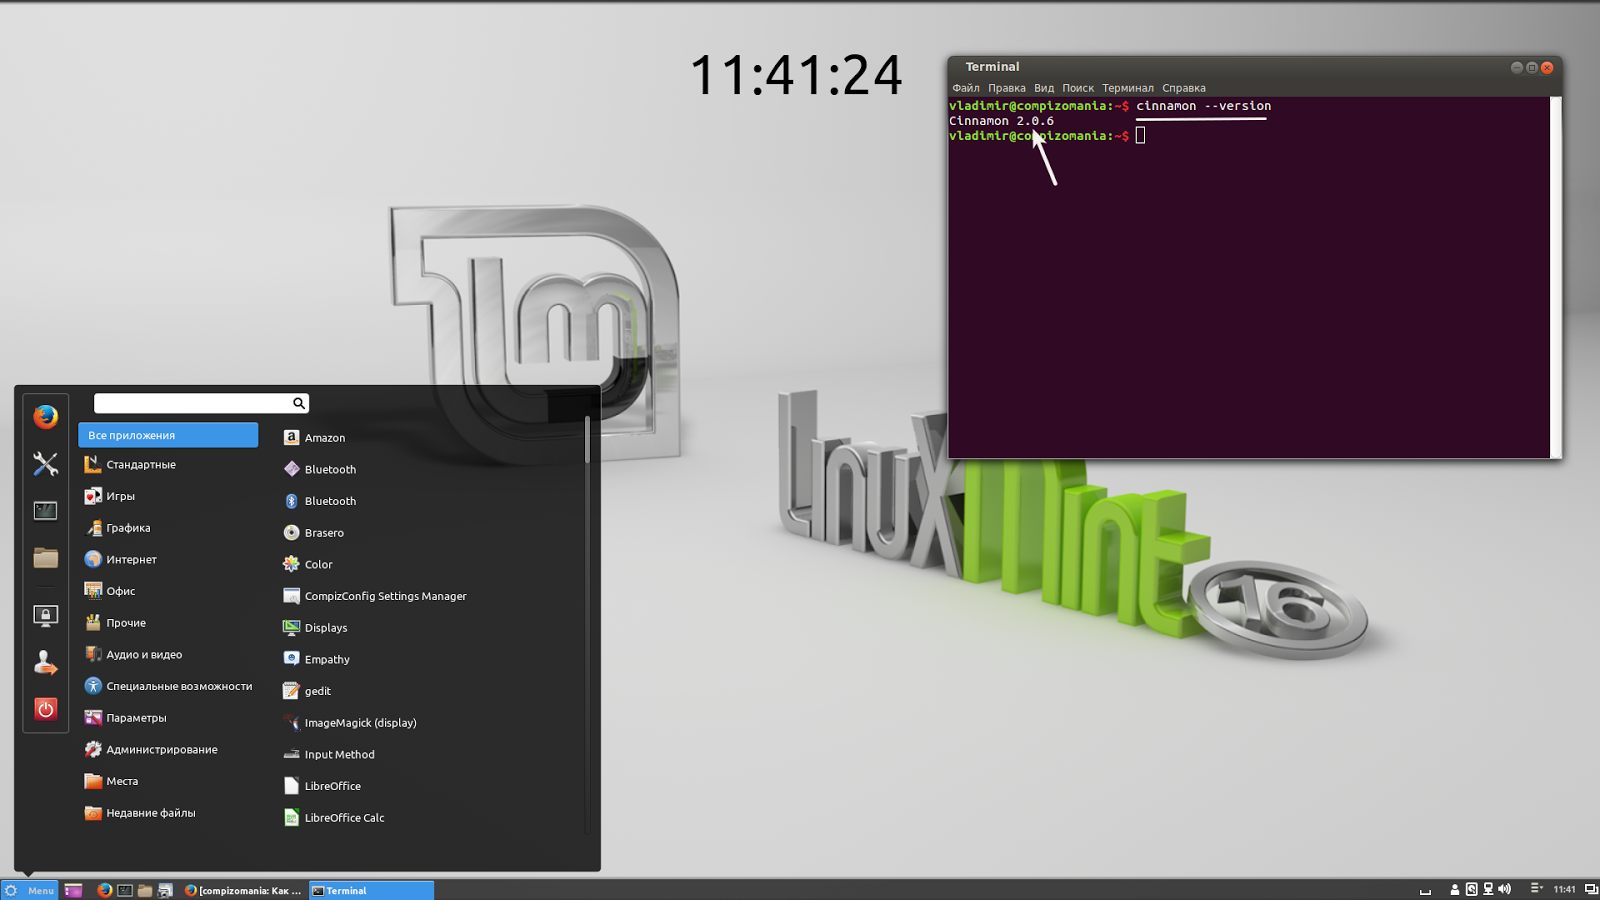Click the files folder launcher on the panel

pos(145,890)
